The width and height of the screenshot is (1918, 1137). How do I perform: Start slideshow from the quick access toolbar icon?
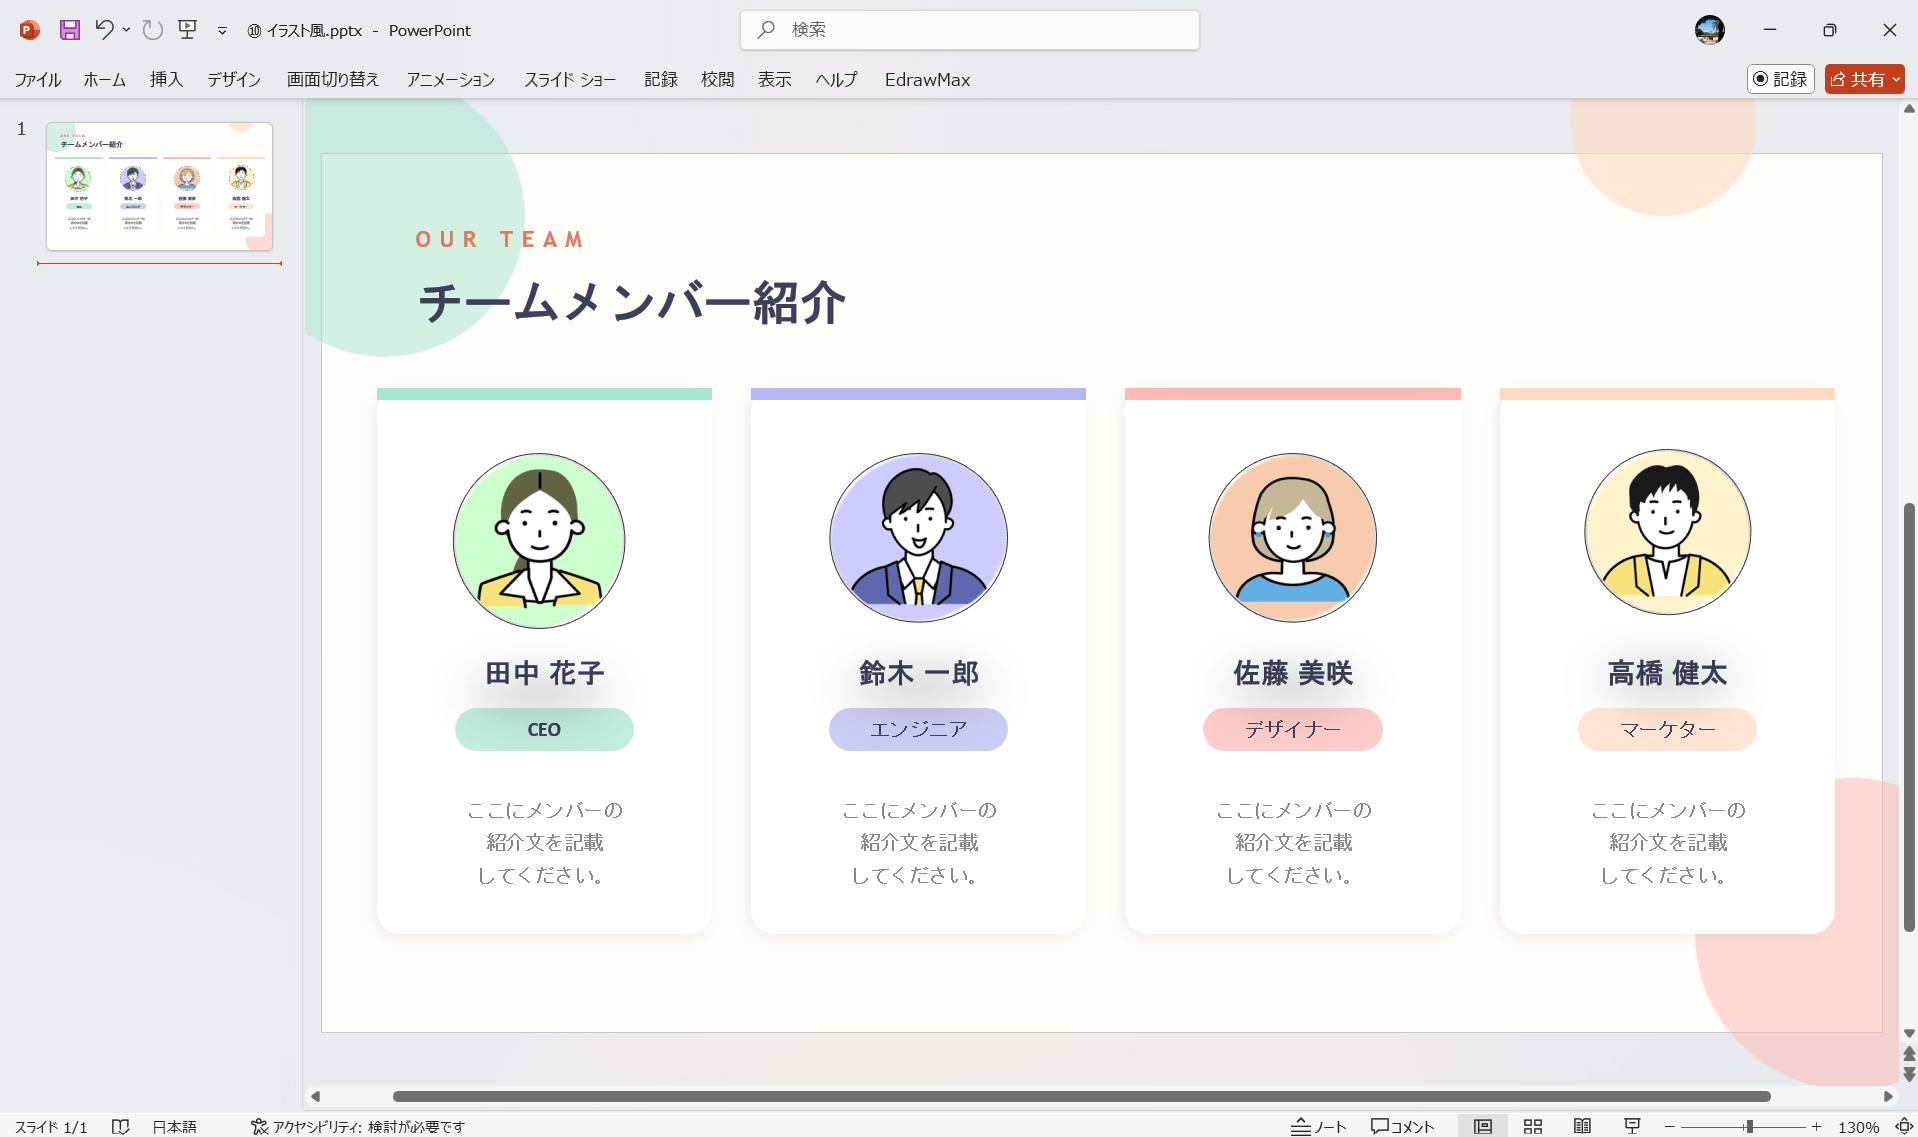tap(187, 30)
